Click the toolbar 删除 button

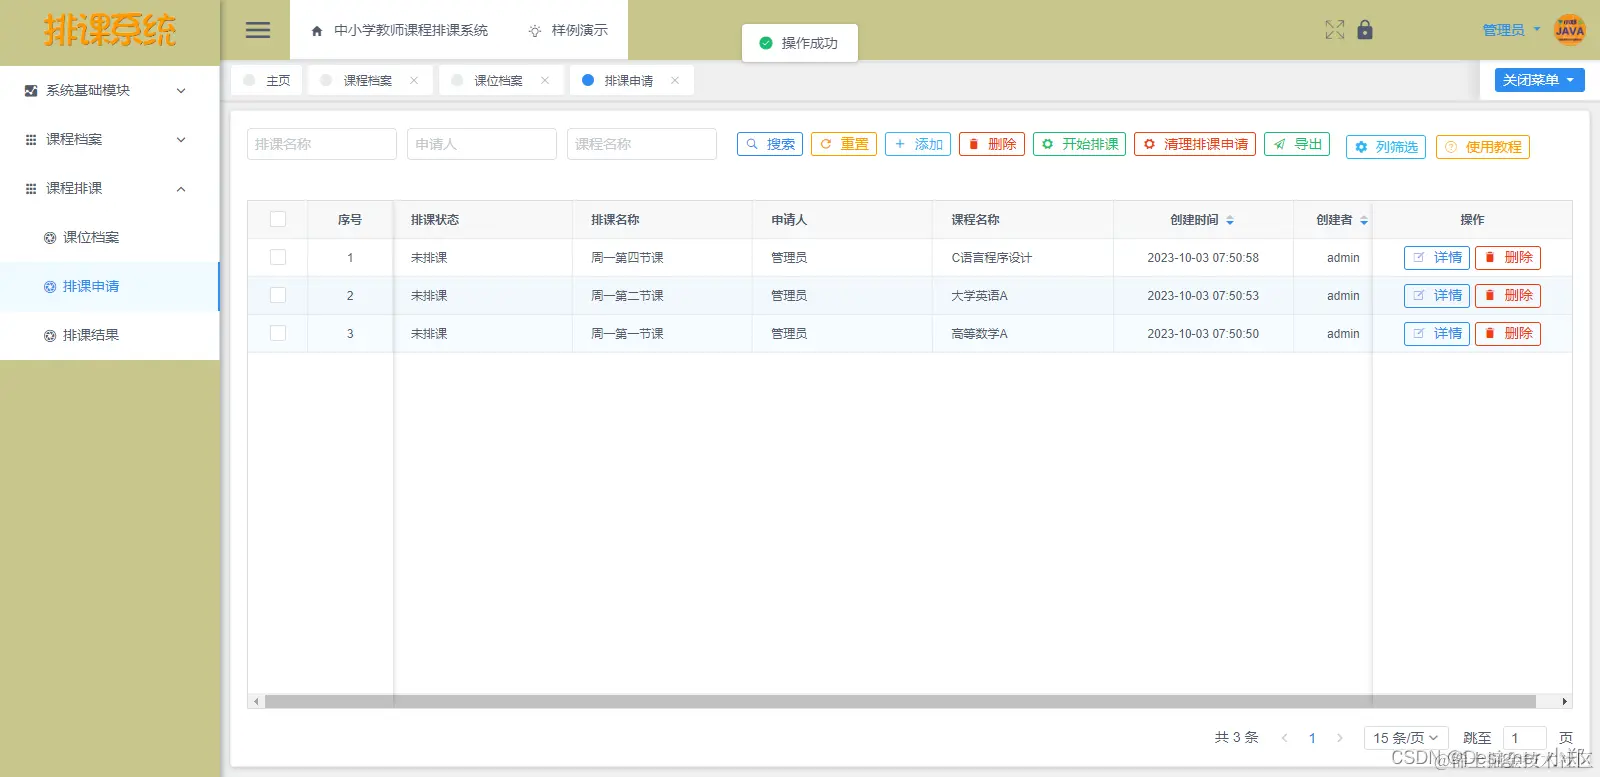tap(992, 144)
